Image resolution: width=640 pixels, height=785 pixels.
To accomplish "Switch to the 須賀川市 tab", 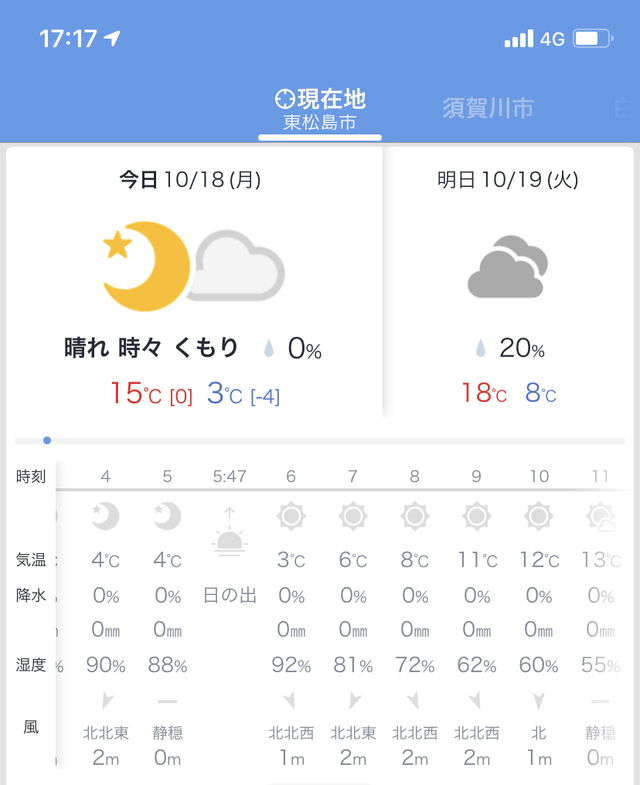I will coord(488,108).
